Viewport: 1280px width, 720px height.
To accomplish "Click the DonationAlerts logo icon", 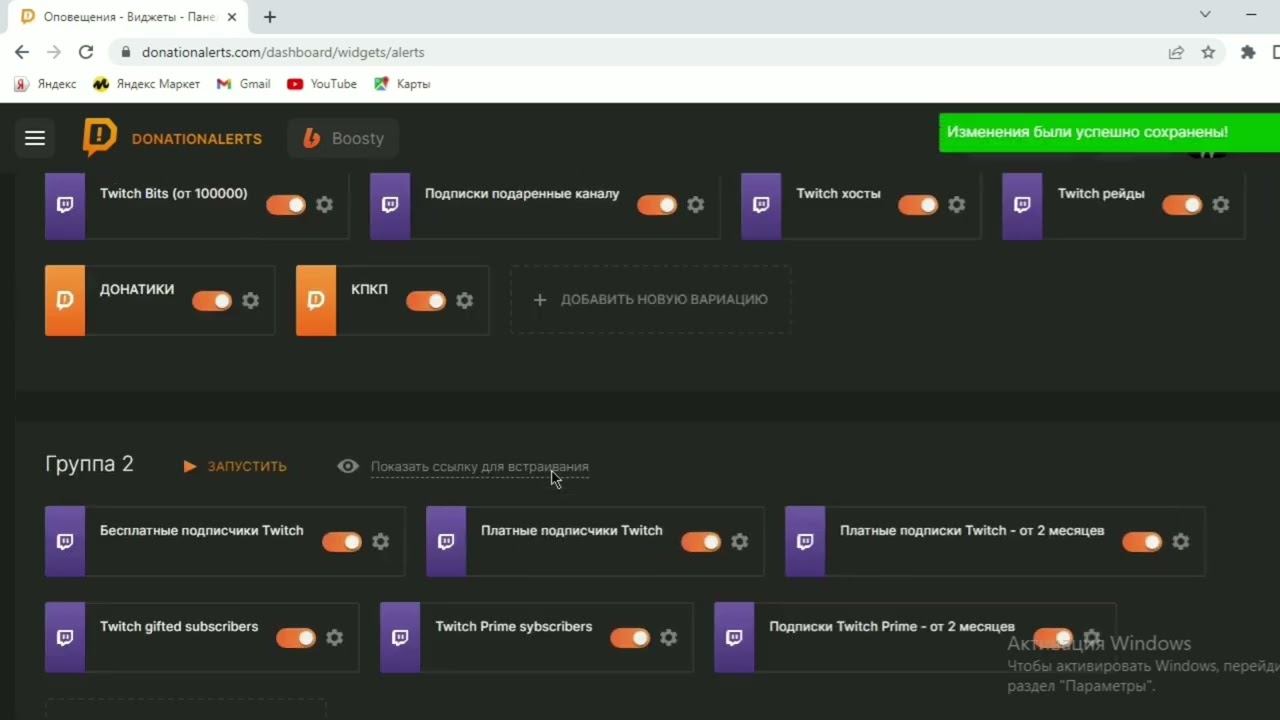I will tap(99, 138).
